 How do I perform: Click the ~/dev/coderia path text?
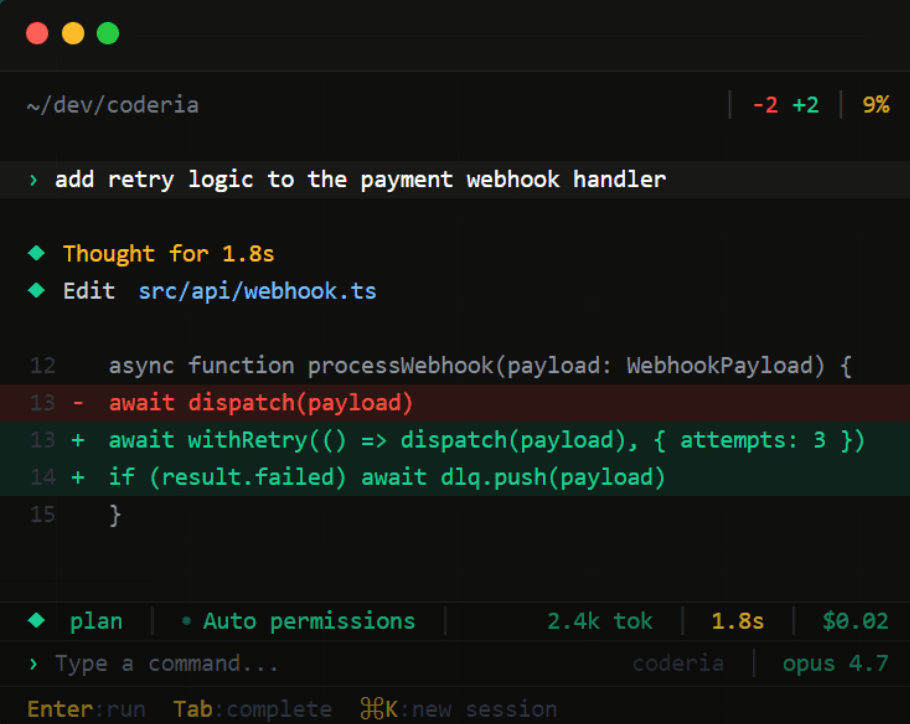(113, 105)
